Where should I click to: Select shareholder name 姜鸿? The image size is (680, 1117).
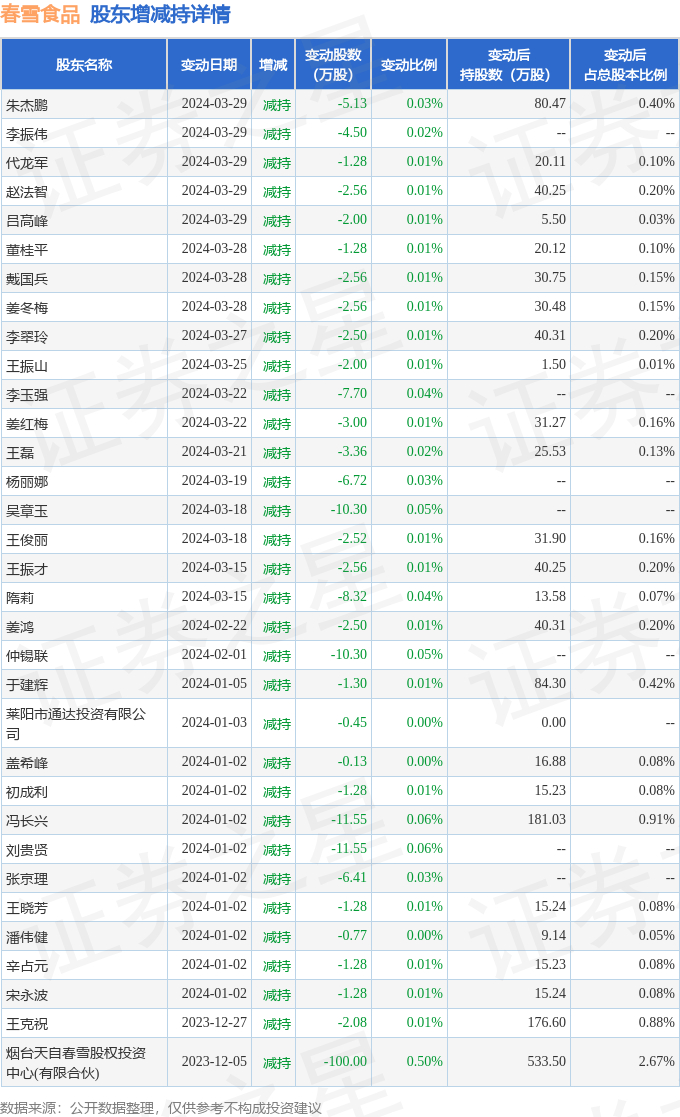tap(20, 626)
